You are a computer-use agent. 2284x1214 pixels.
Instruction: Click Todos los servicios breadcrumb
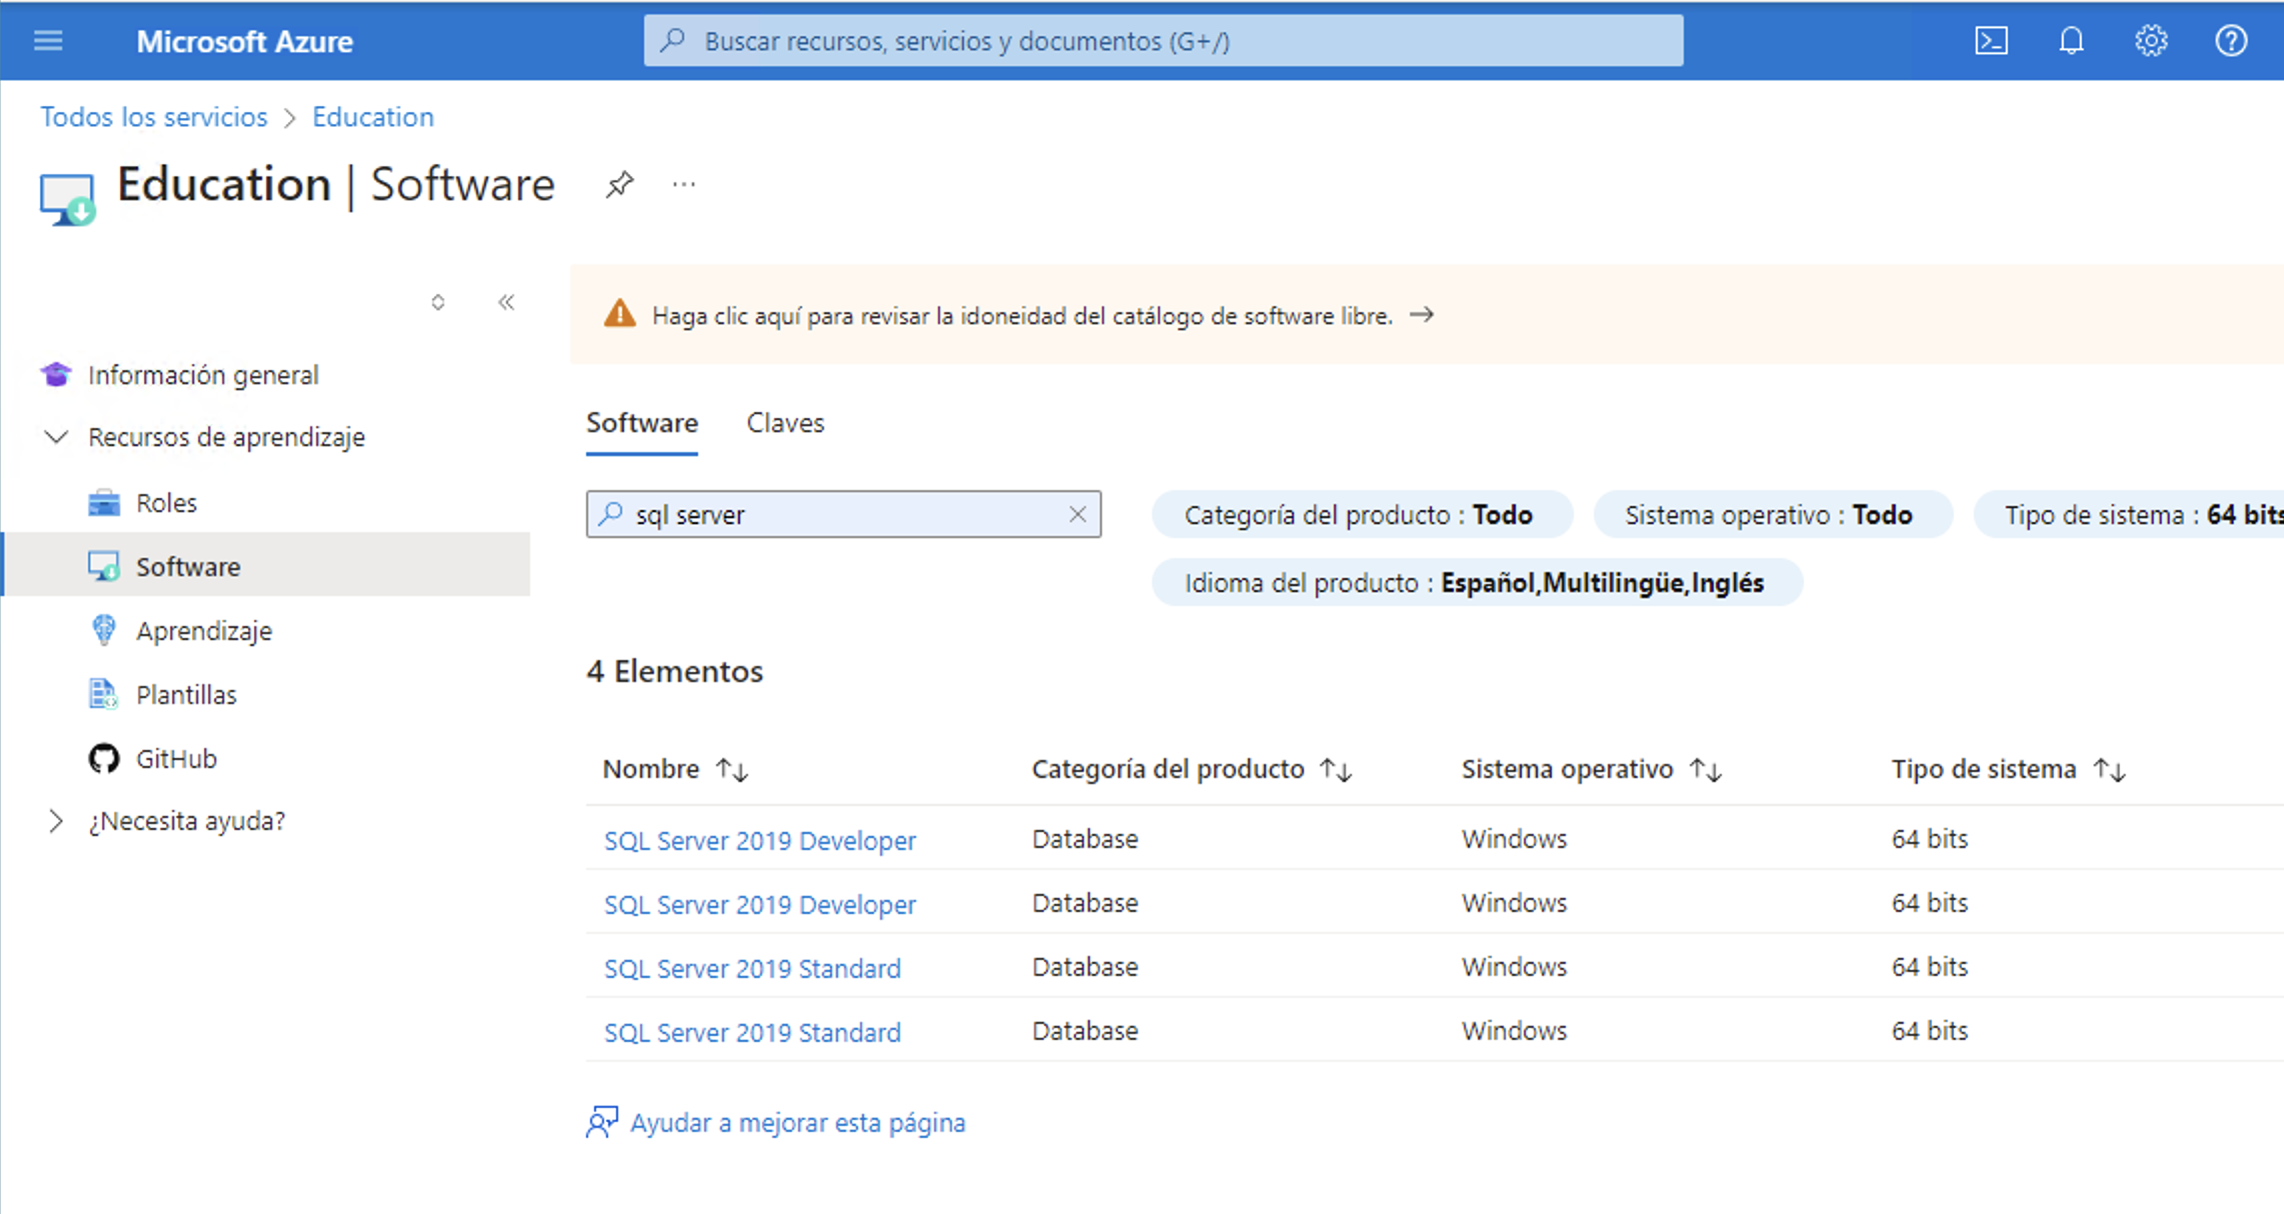click(154, 117)
